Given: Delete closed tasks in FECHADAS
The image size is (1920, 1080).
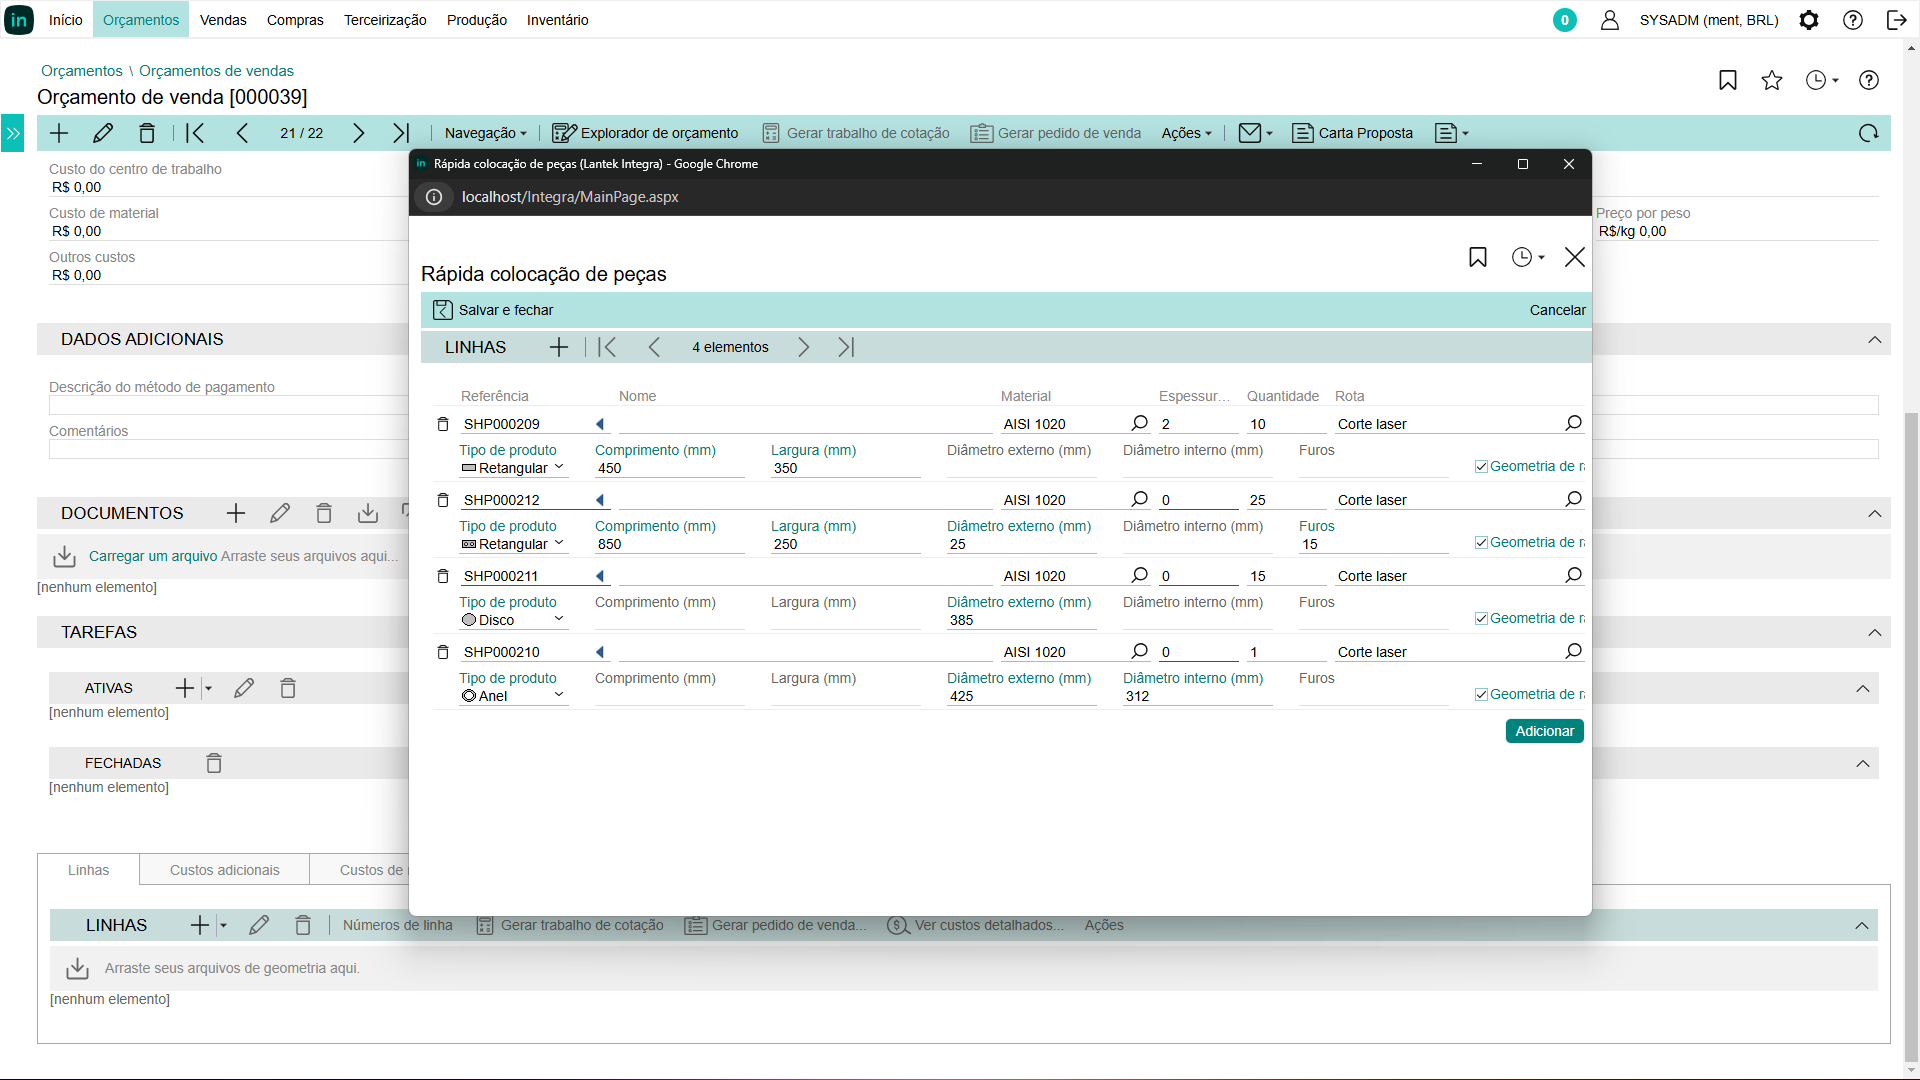Looking at the screenshot, I should point(214,763).
